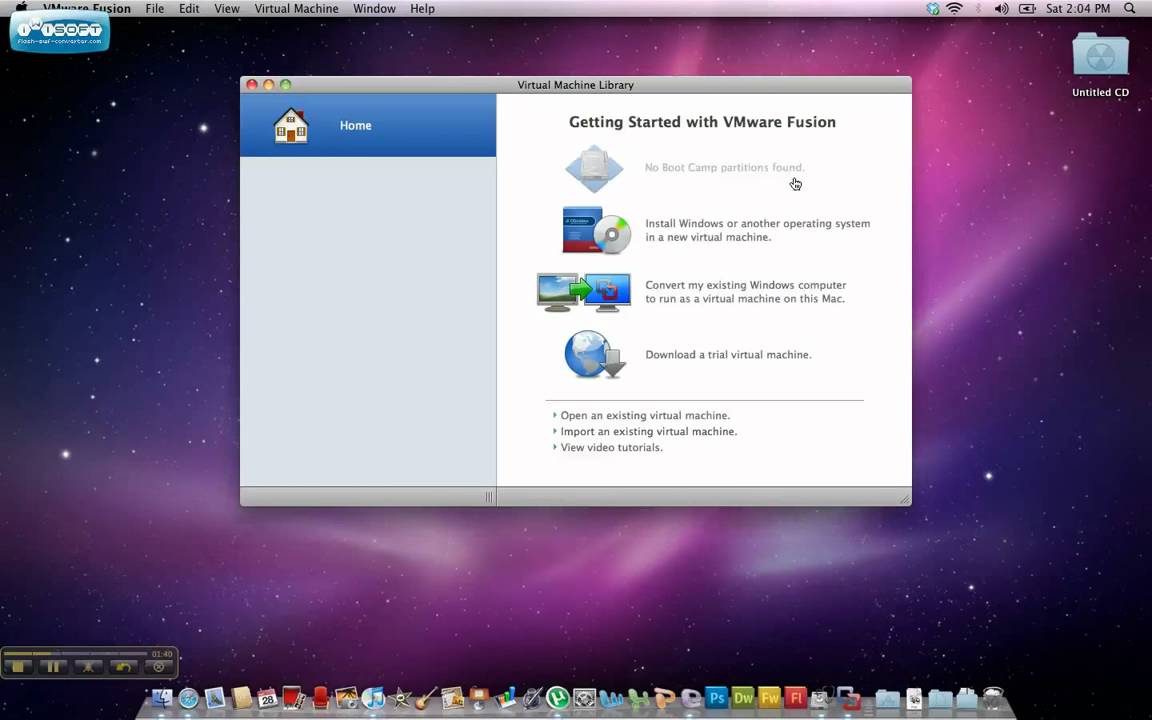Screen dimensions: 1152x720
Task: Open the Edit menu
Action: (189, 9)
